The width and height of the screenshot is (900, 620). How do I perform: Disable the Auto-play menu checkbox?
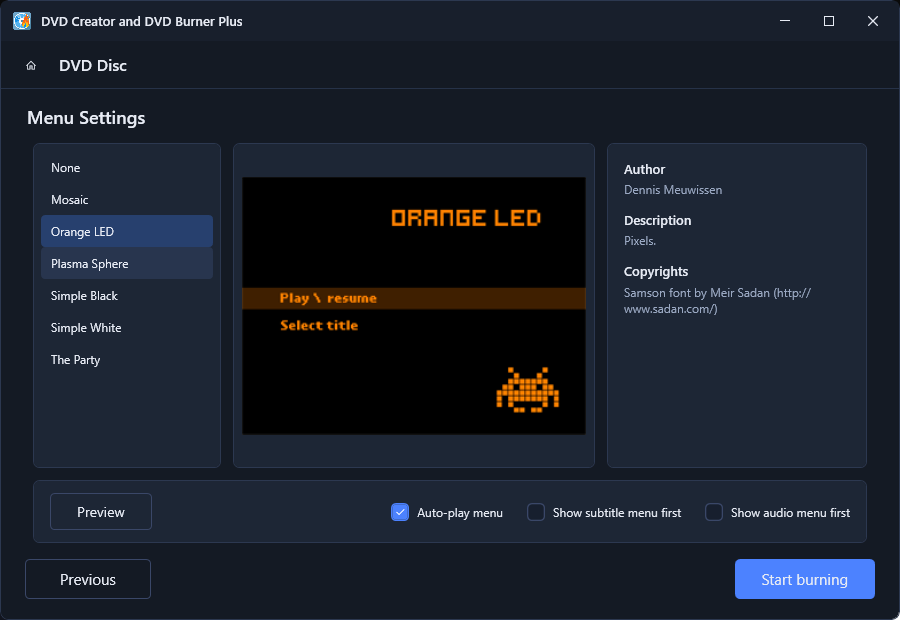[400, 512]
